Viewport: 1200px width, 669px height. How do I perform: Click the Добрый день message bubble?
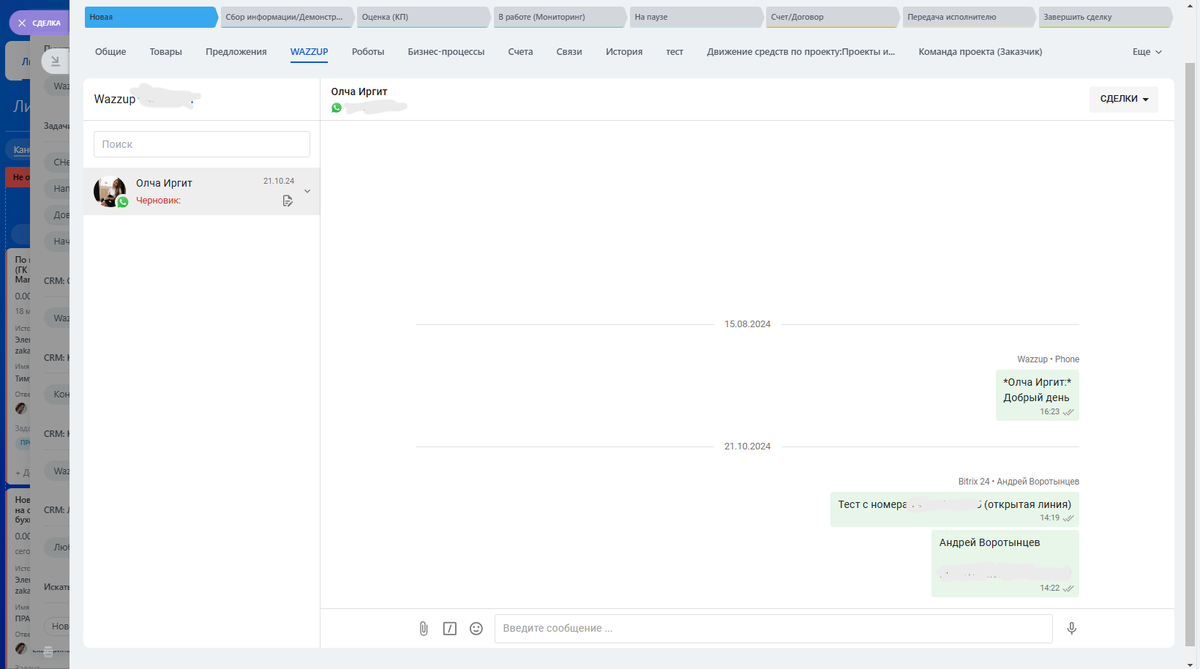coord(1037,396)
